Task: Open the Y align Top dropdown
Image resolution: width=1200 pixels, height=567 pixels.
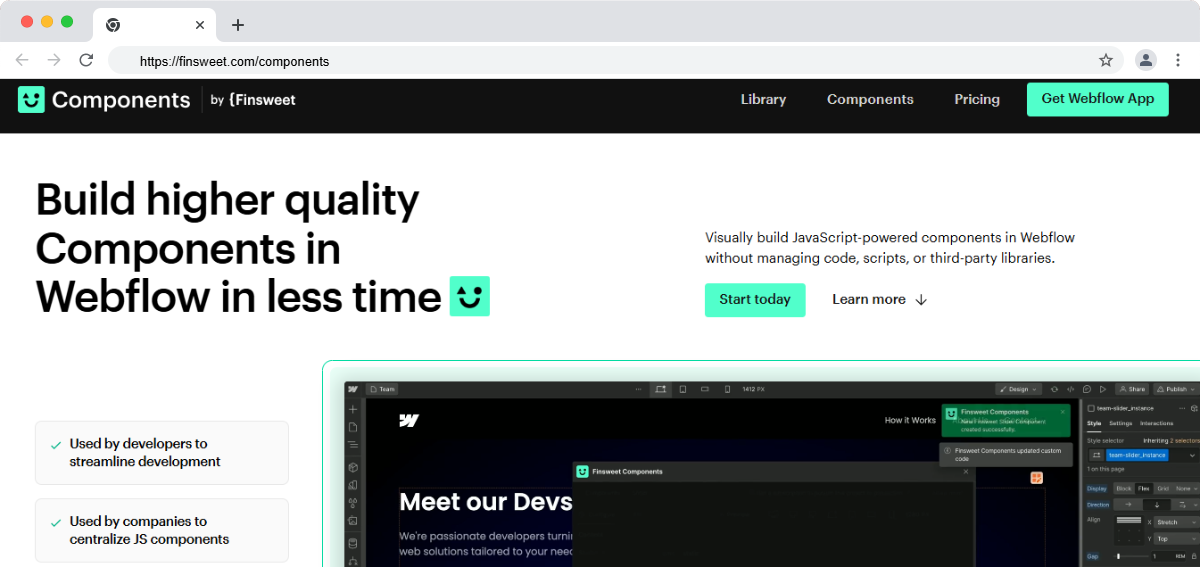Action: (1177, 539)
